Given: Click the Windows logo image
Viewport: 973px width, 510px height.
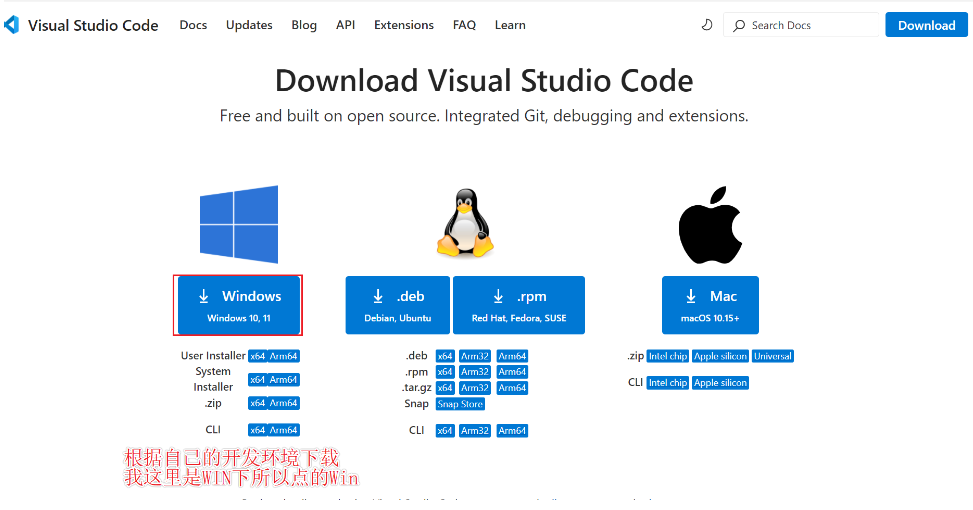Looking at the screenshot, I should coord(239,224).
